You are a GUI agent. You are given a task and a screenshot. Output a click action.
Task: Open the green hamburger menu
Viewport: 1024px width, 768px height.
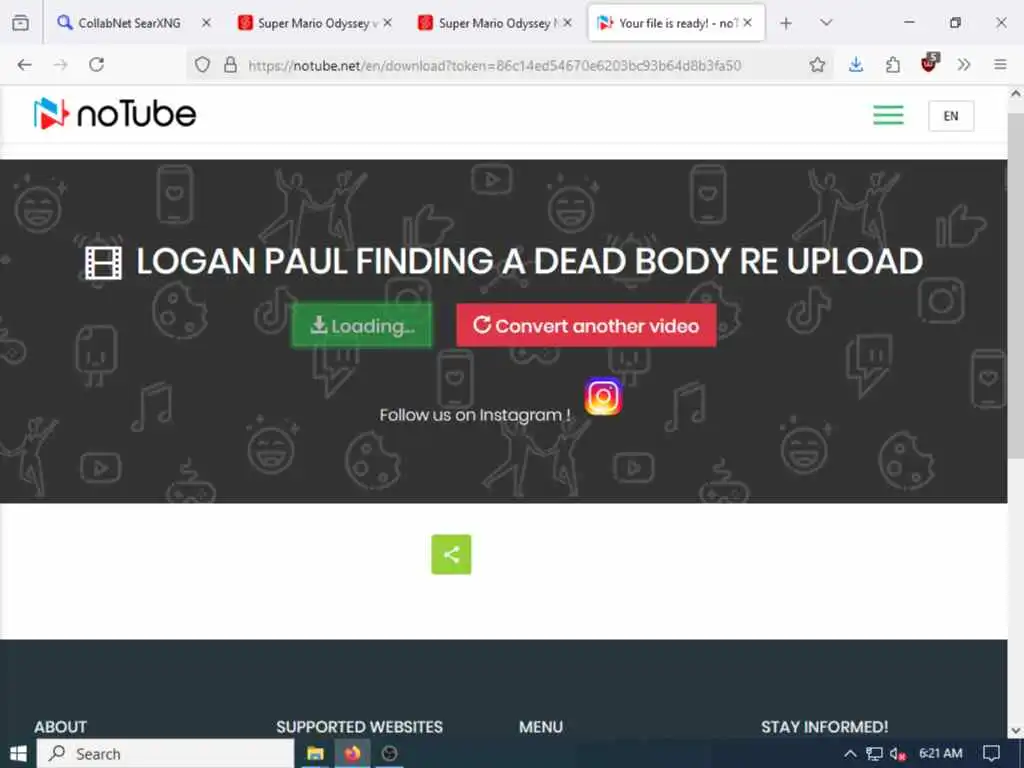point(888,115)
